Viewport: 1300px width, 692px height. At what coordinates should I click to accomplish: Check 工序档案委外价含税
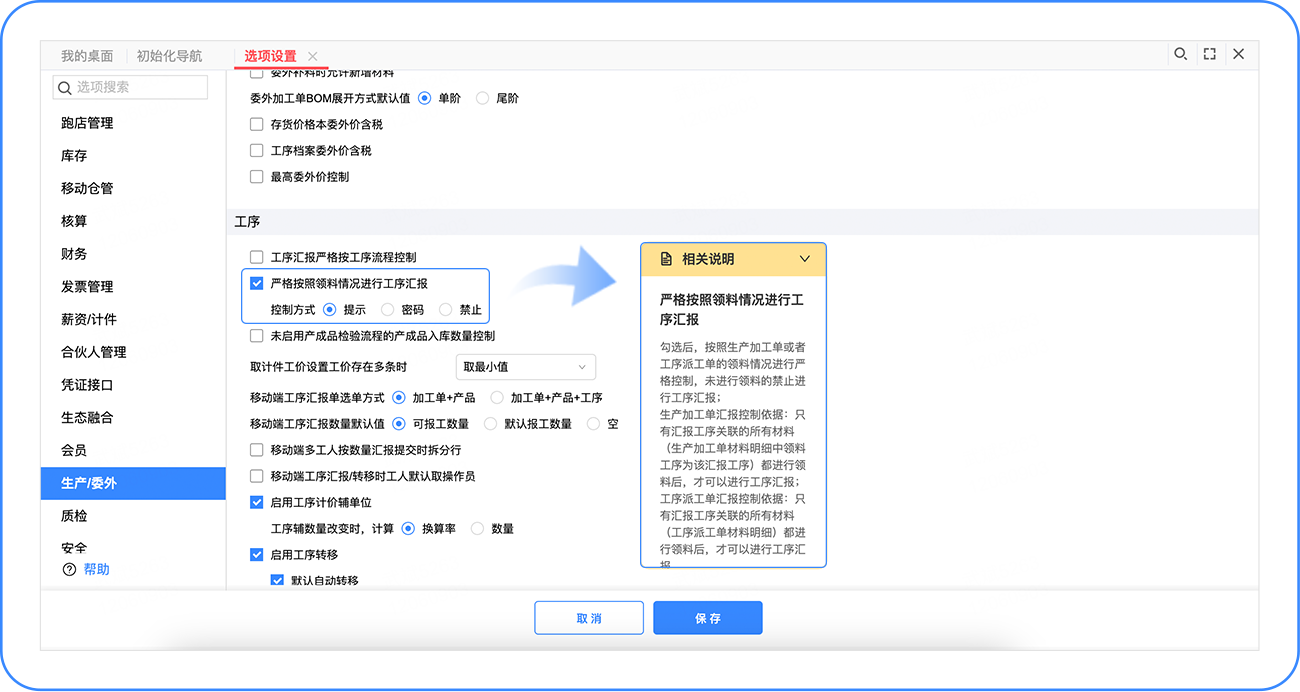(257, 151)
